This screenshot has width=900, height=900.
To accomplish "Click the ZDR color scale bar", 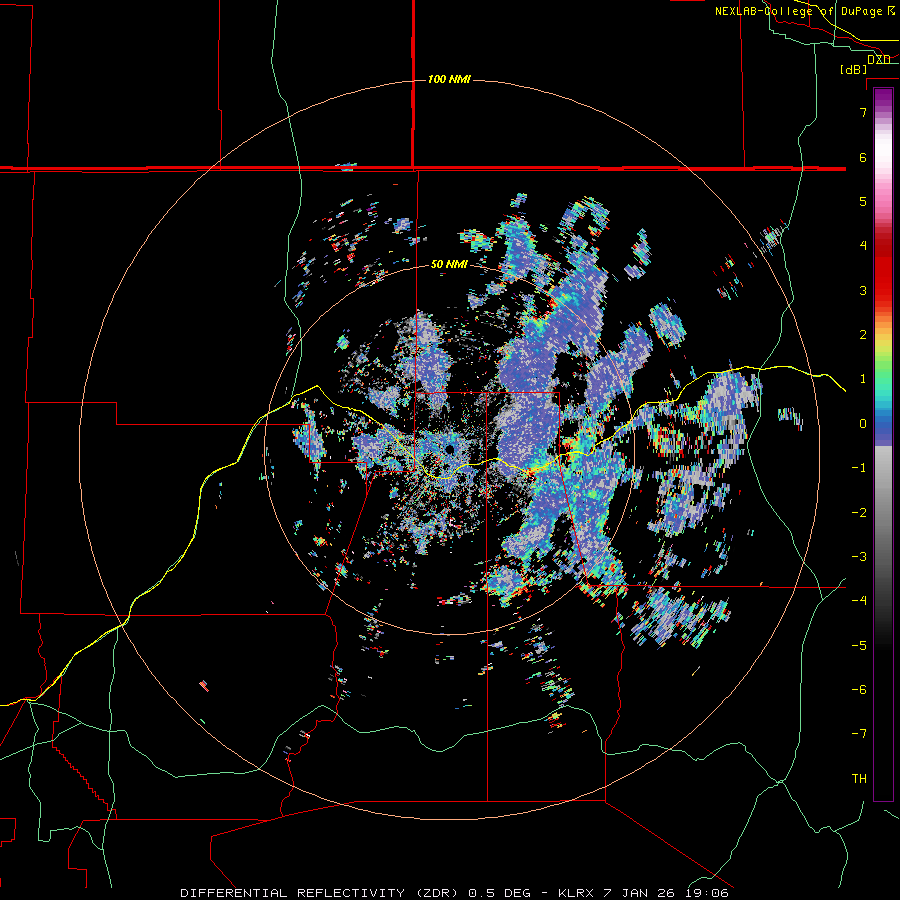I will click(883, 444).
